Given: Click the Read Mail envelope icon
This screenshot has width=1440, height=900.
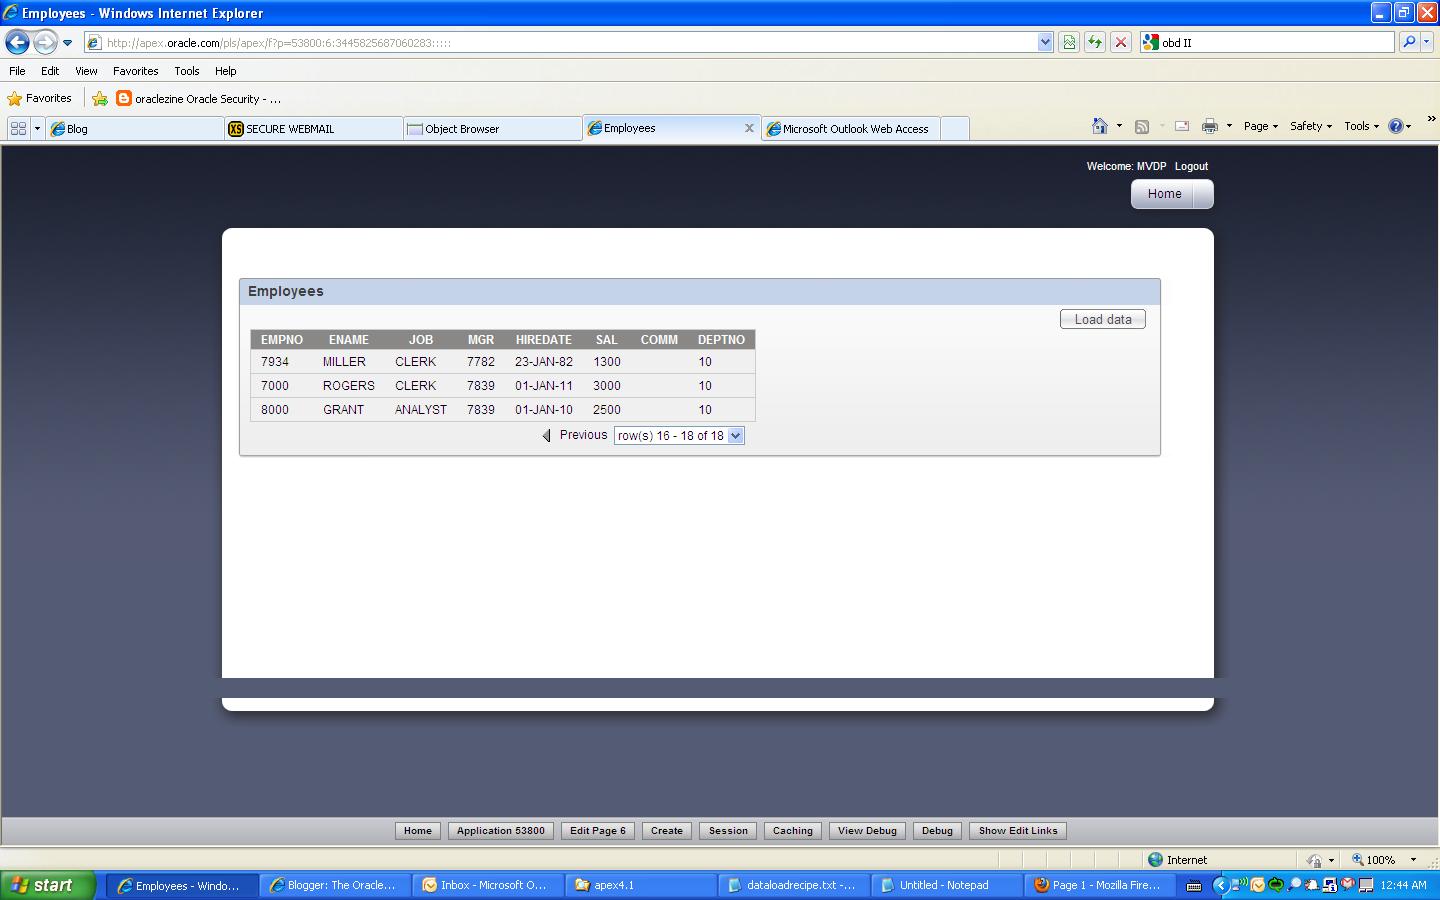Looking at the screenshot, I should pos(1184,126).
